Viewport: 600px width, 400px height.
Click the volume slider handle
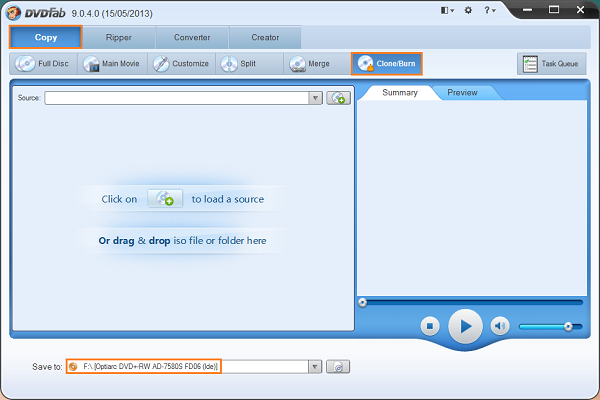(568, 327)
